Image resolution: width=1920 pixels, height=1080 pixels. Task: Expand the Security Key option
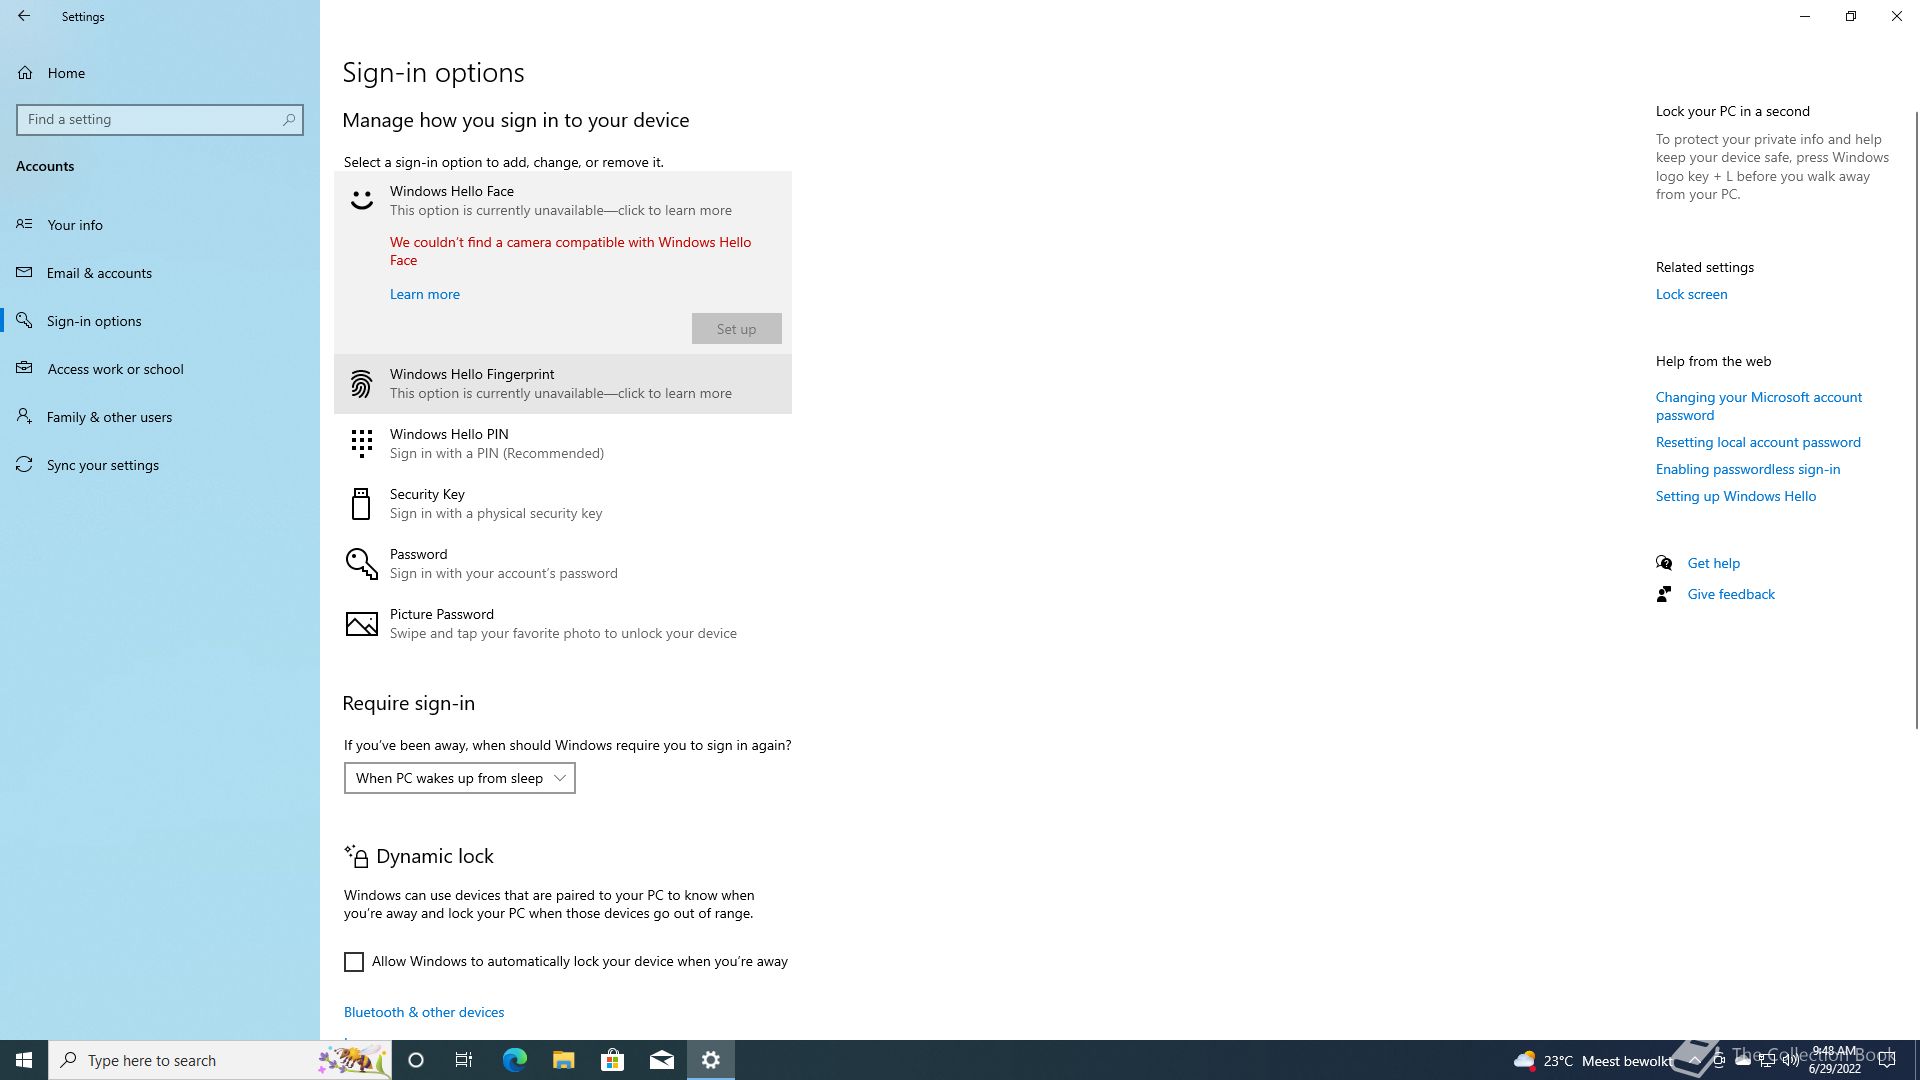point(563,504)
